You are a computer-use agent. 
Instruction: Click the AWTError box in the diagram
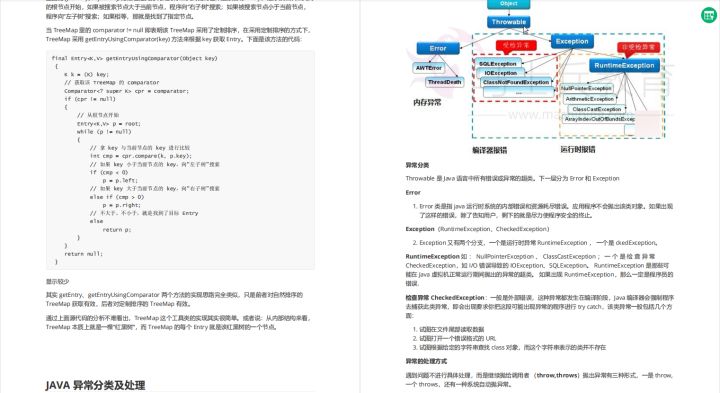[428, 67]
